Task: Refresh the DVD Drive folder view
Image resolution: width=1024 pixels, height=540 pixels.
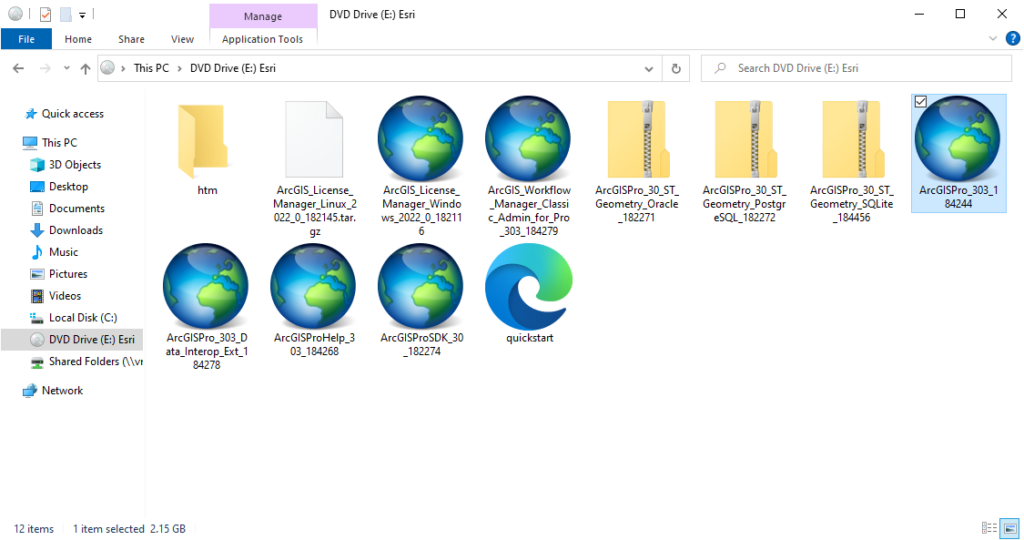Action: (x=676, y=68)
